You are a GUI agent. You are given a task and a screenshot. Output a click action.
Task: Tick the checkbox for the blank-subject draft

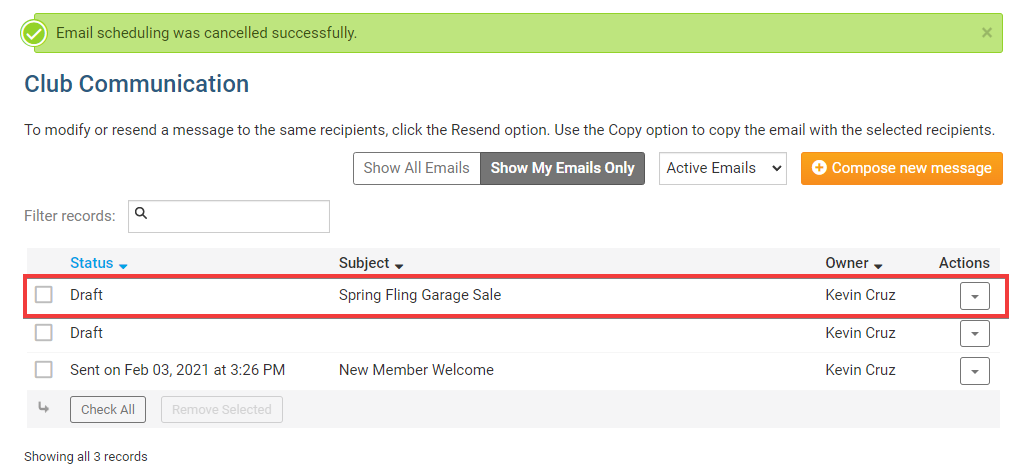(x=44, y=332)
